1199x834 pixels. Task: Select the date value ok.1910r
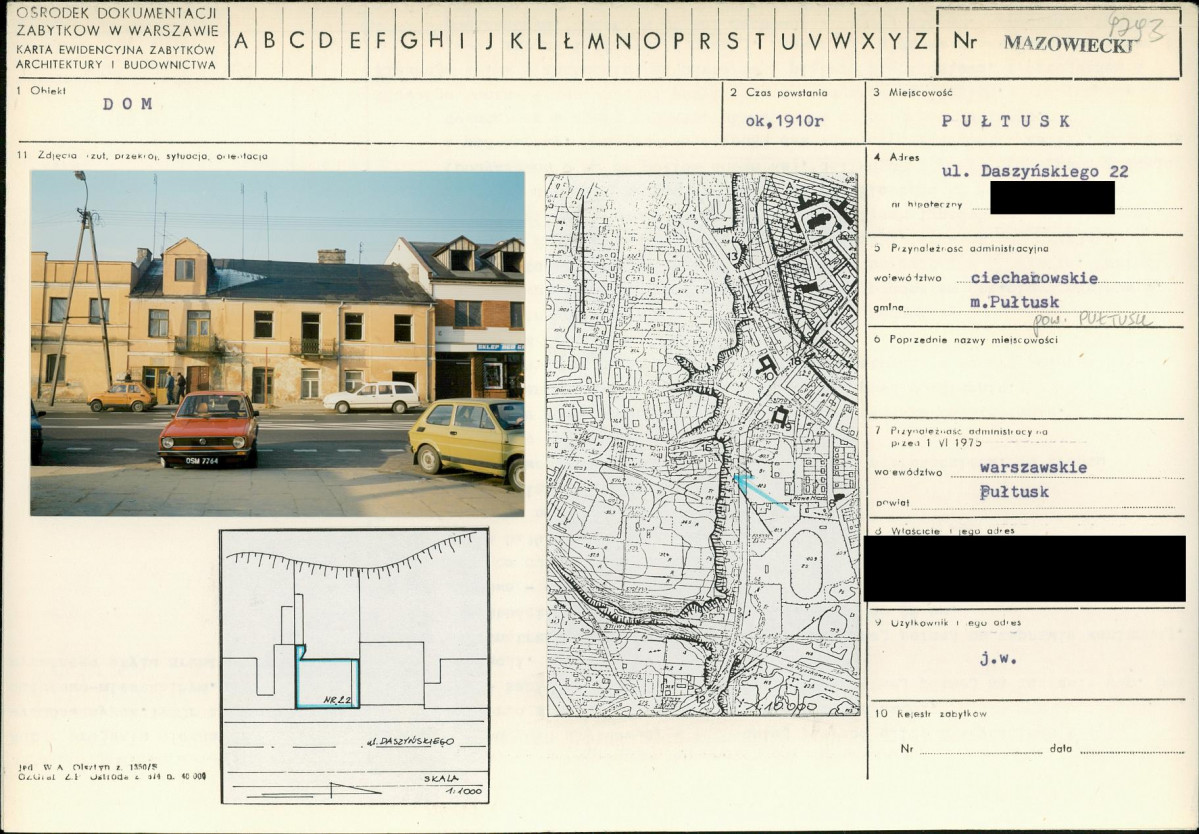pyautogui.click(x=785, y=121)
